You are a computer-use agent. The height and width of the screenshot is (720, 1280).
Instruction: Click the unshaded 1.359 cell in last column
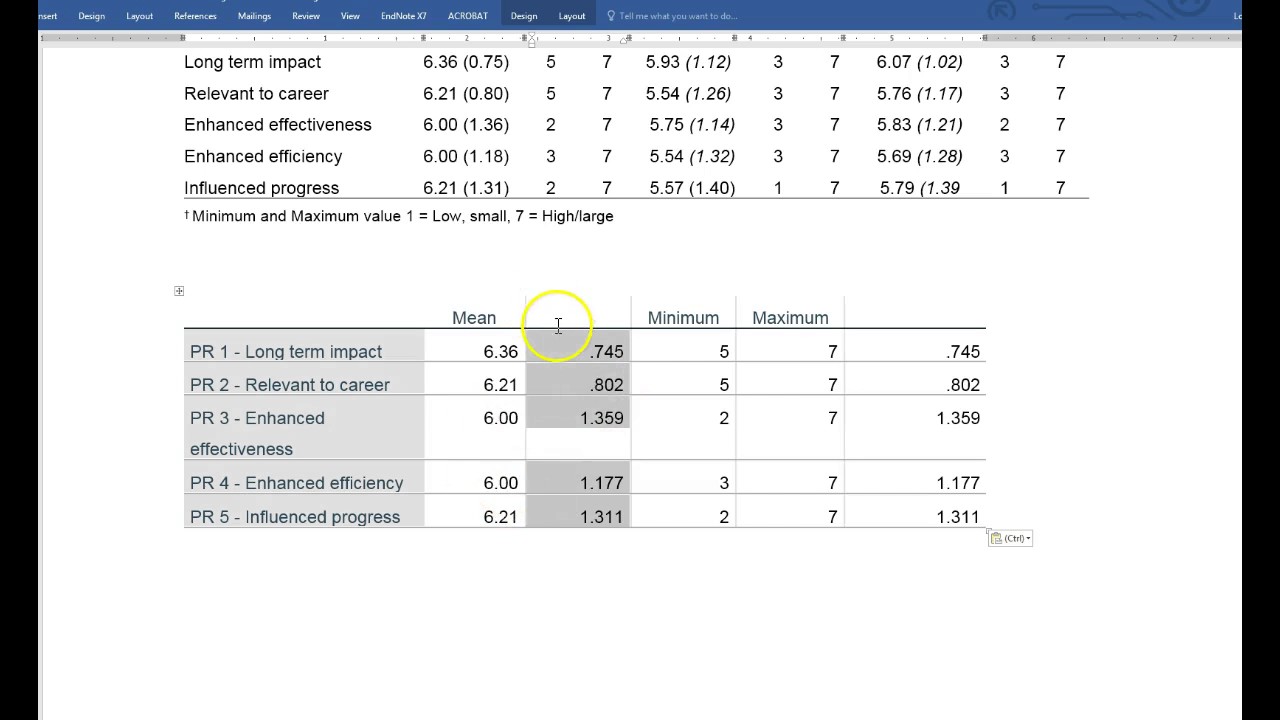click(x=958, y=418)
